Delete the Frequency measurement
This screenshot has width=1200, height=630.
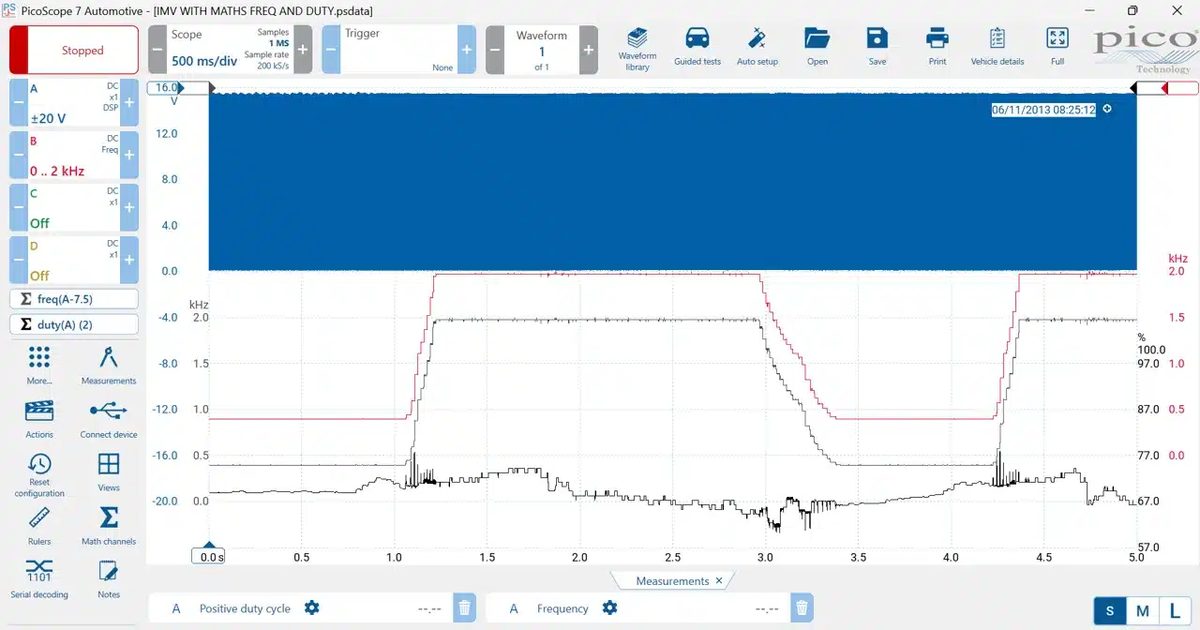[x=801, y=607]
